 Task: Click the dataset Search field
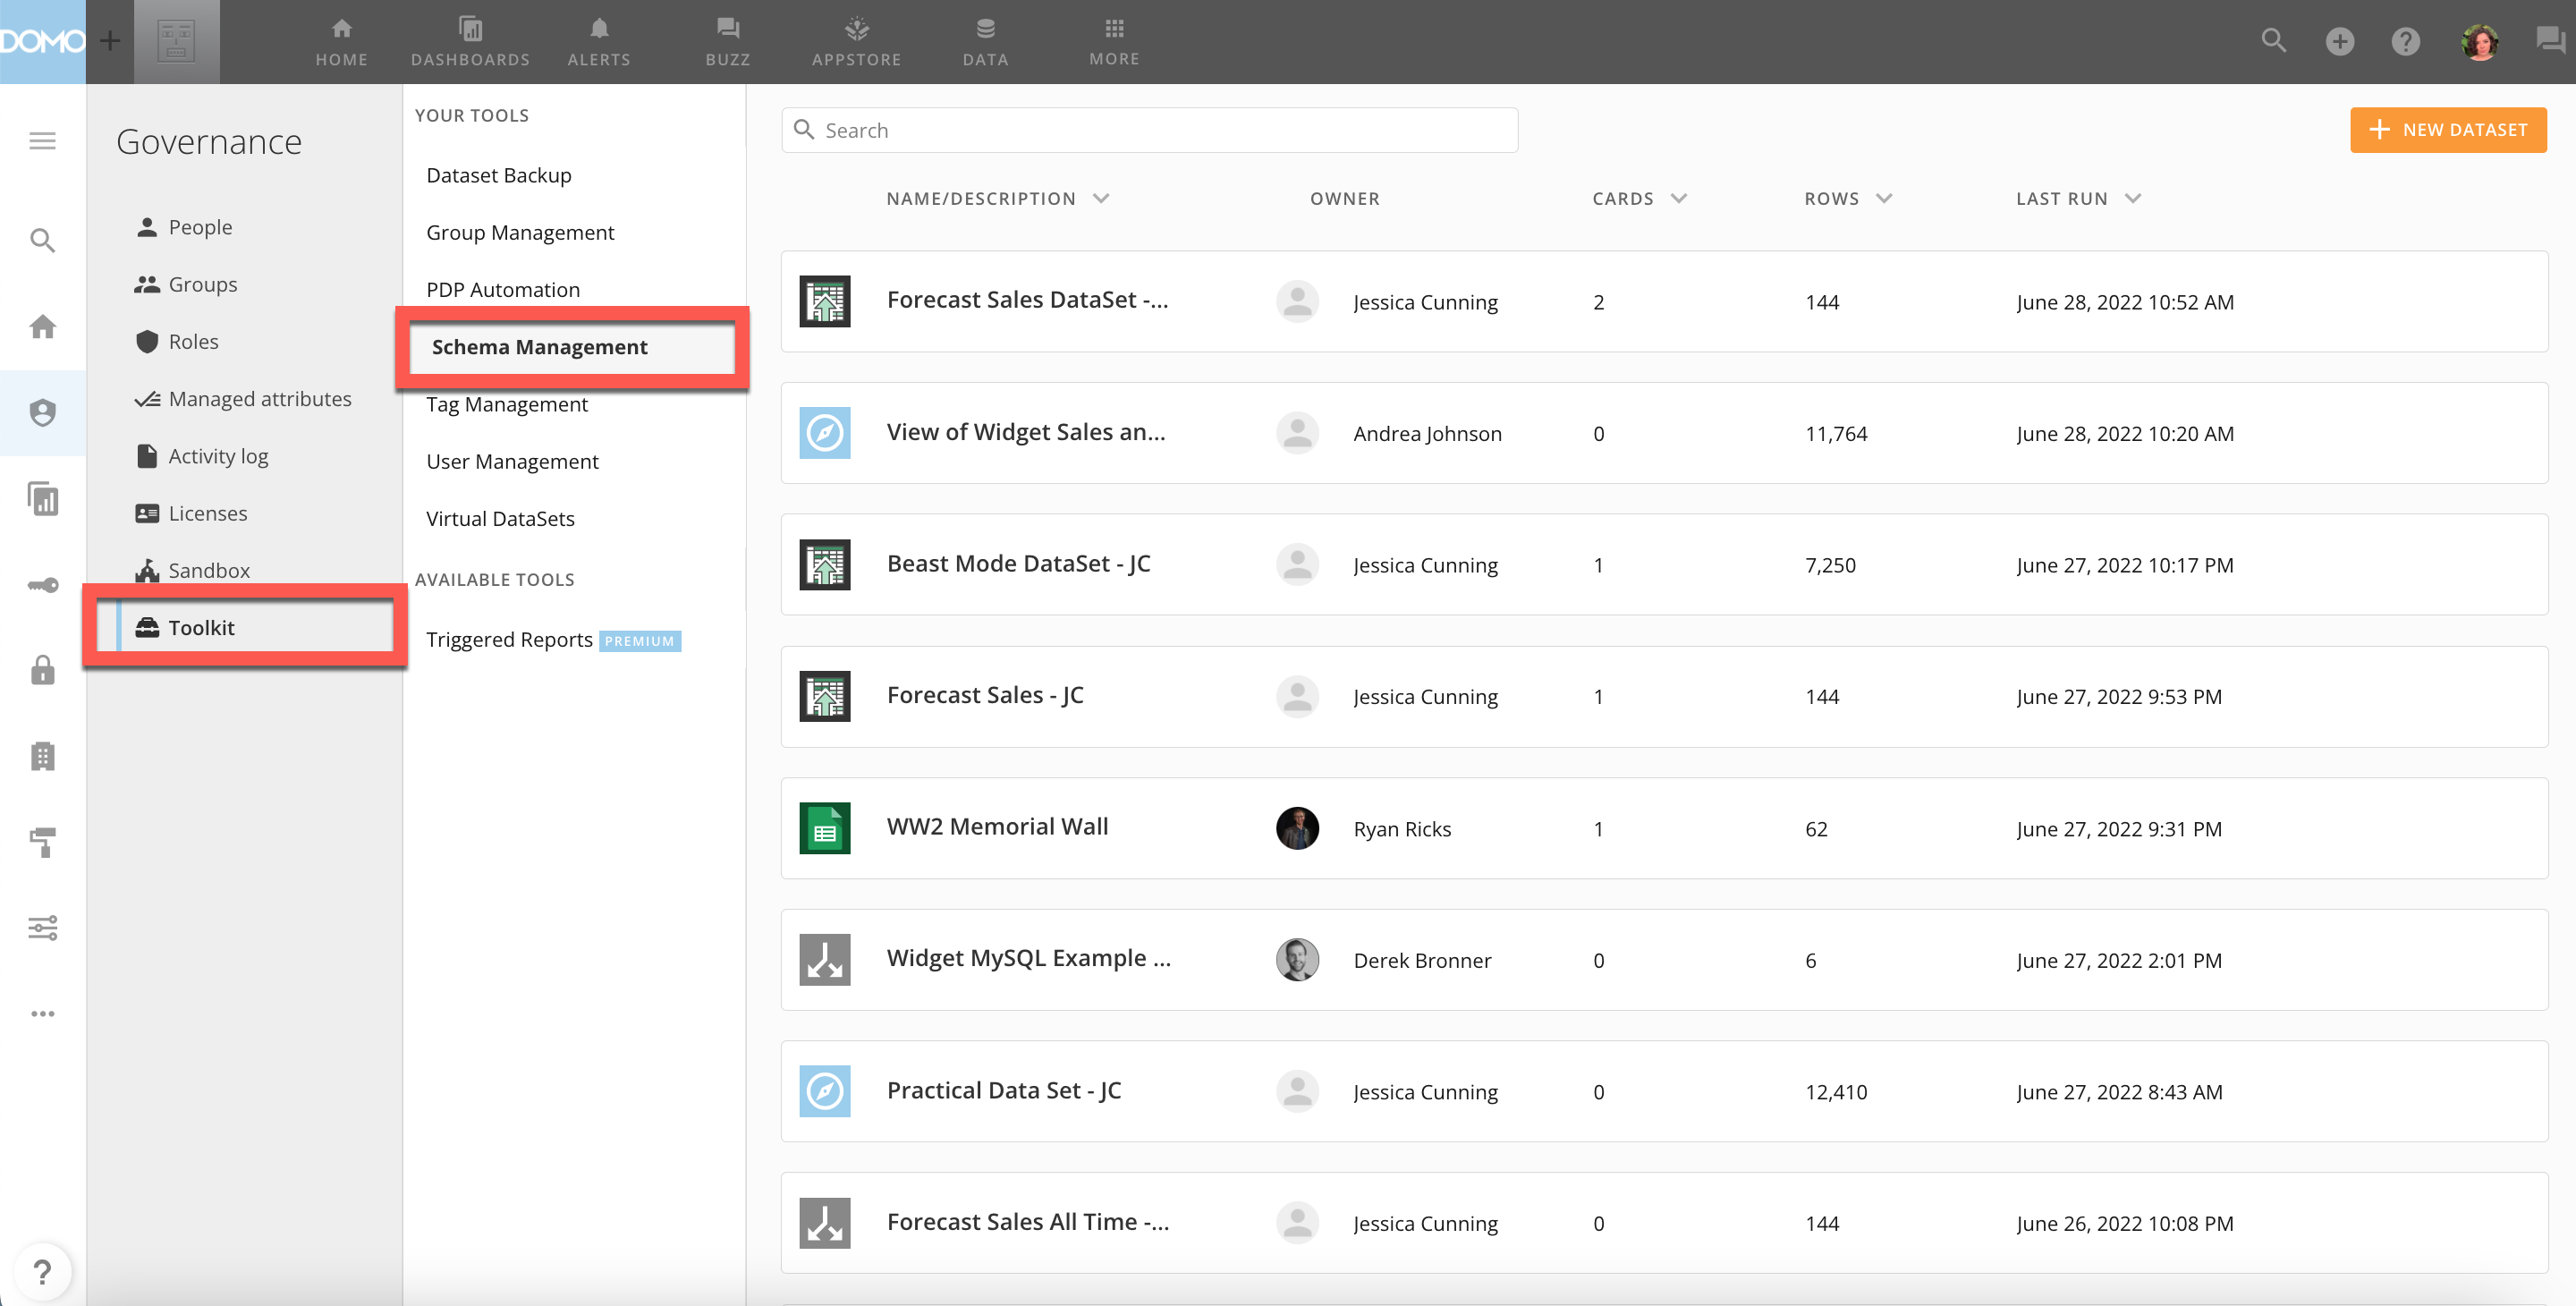click(x=1150, y=130)
